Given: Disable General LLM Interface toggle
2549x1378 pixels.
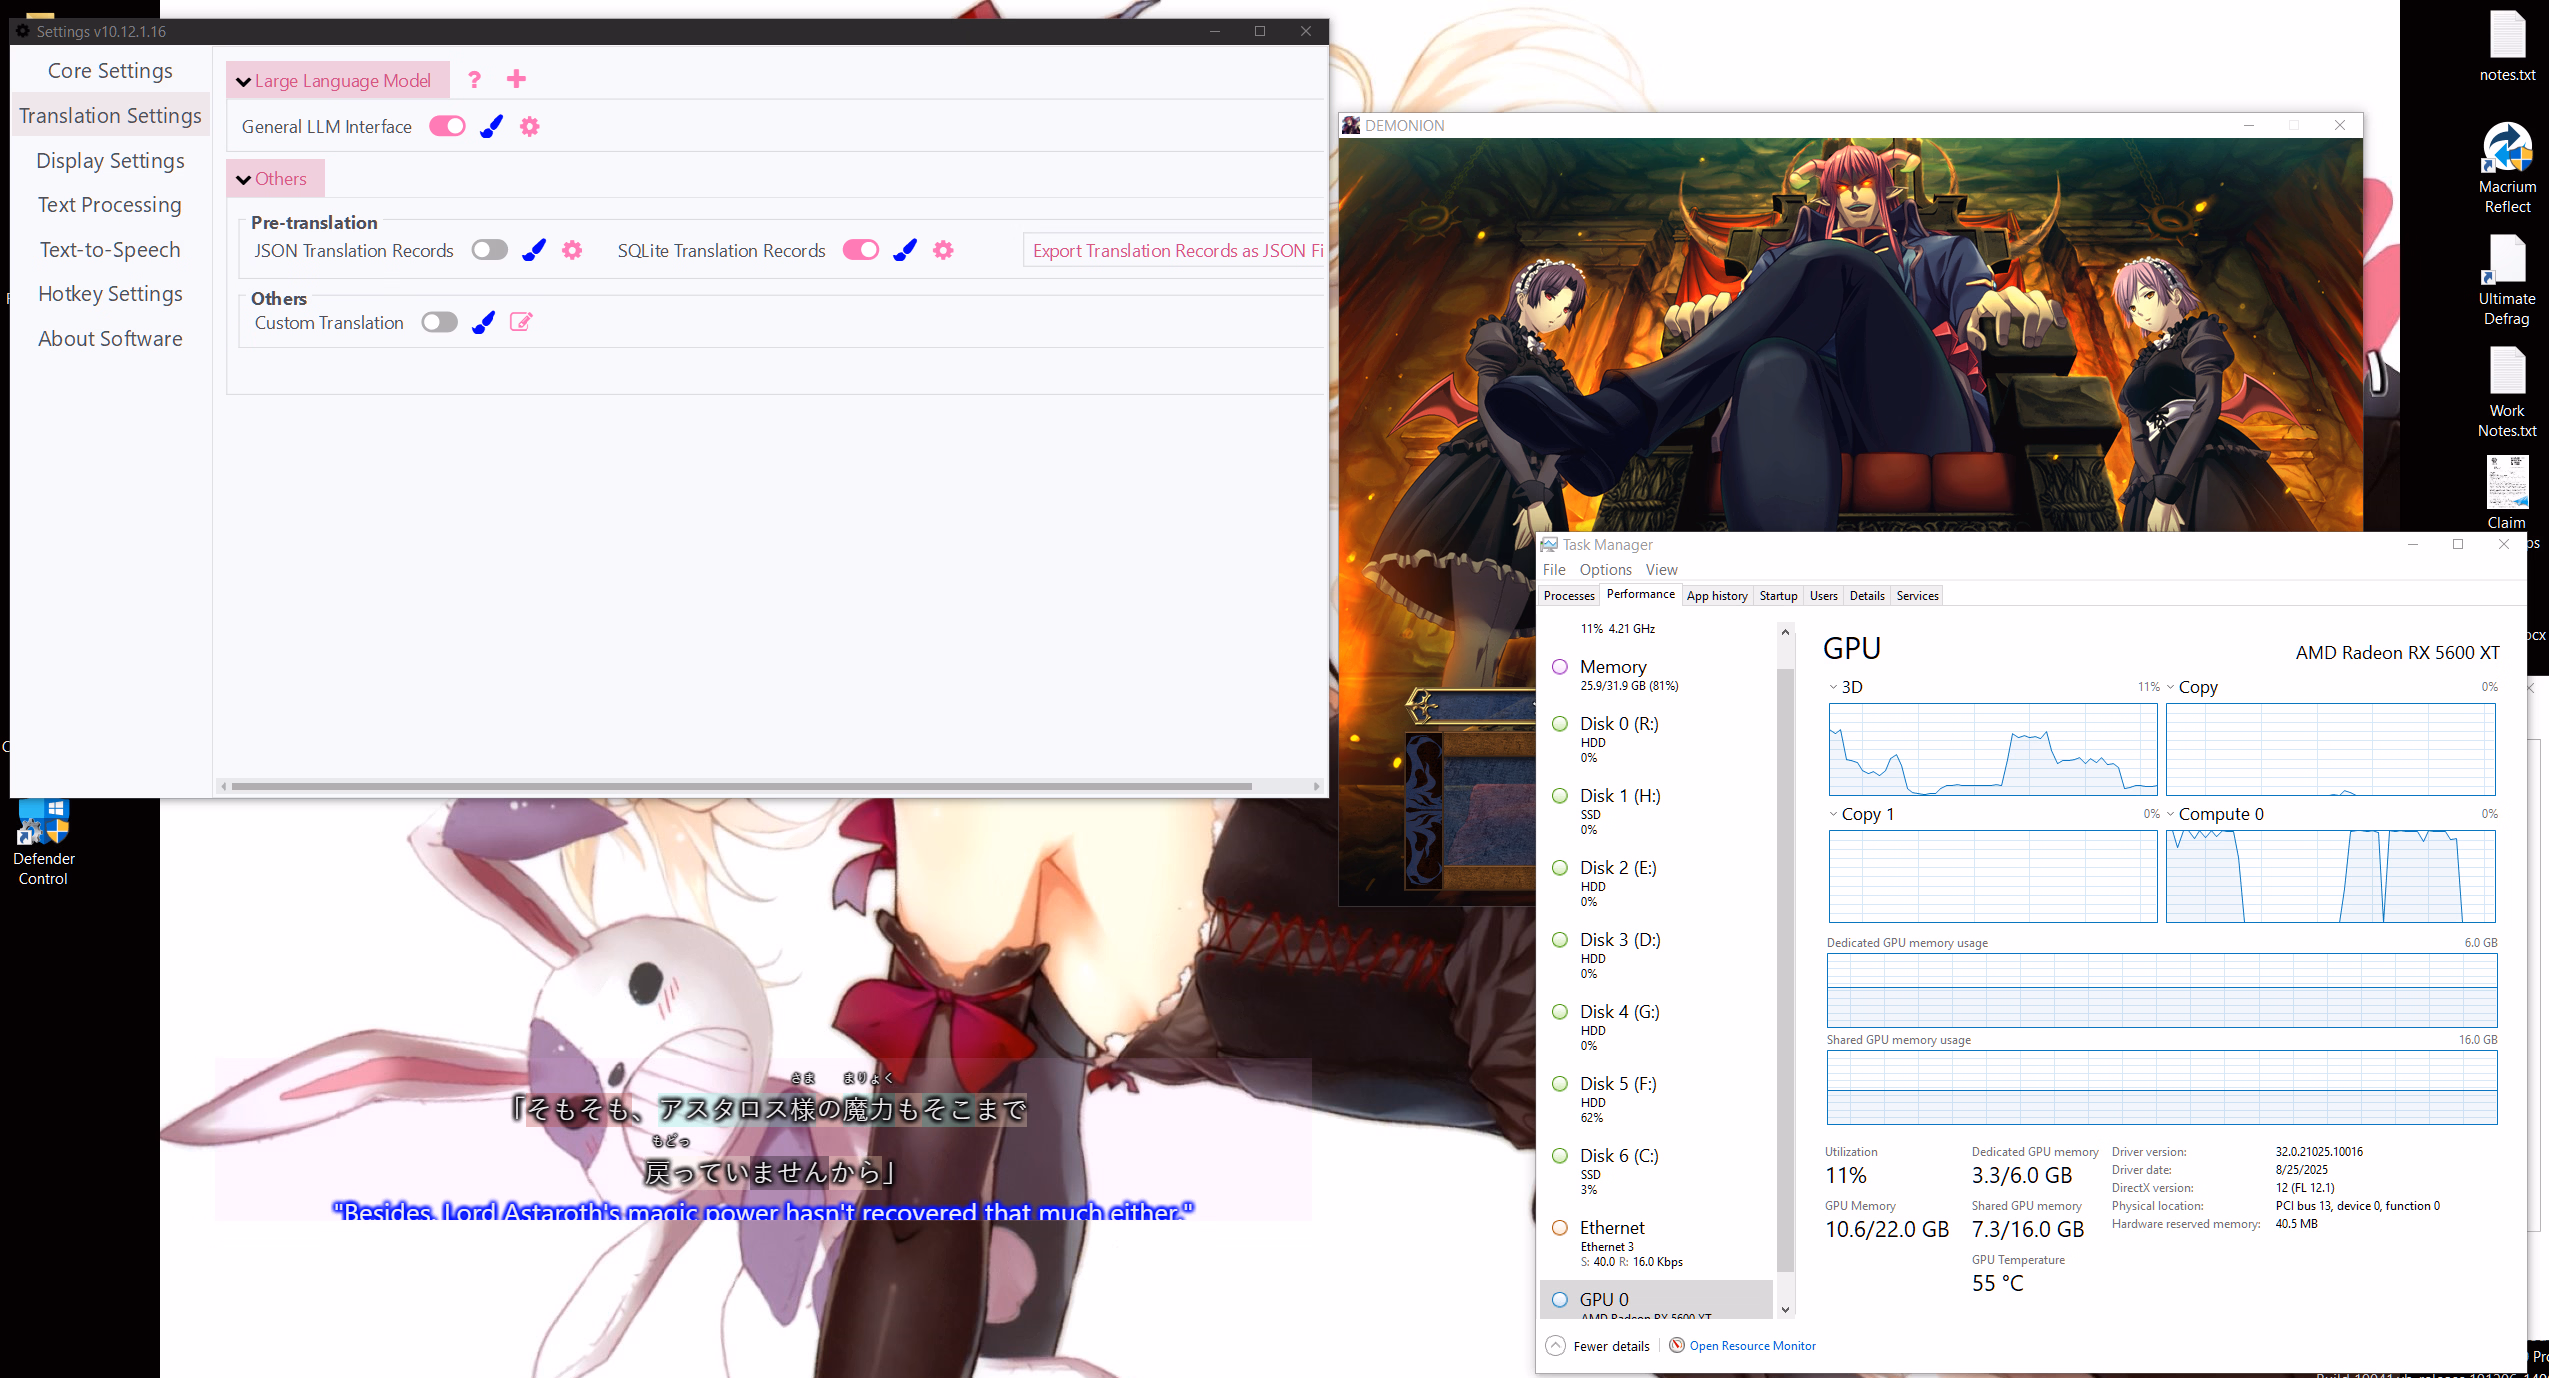Looking at the screenshot, I should click(447, 126).
